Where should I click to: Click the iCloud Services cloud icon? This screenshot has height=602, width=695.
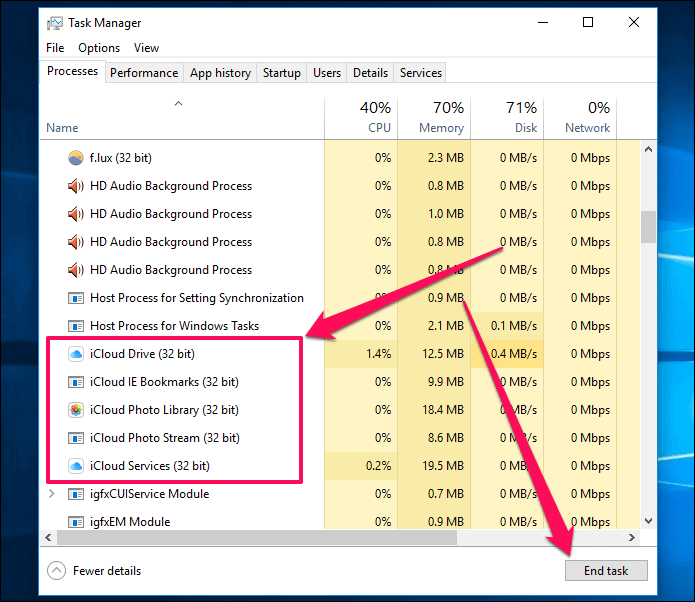(x=76, y=466)
